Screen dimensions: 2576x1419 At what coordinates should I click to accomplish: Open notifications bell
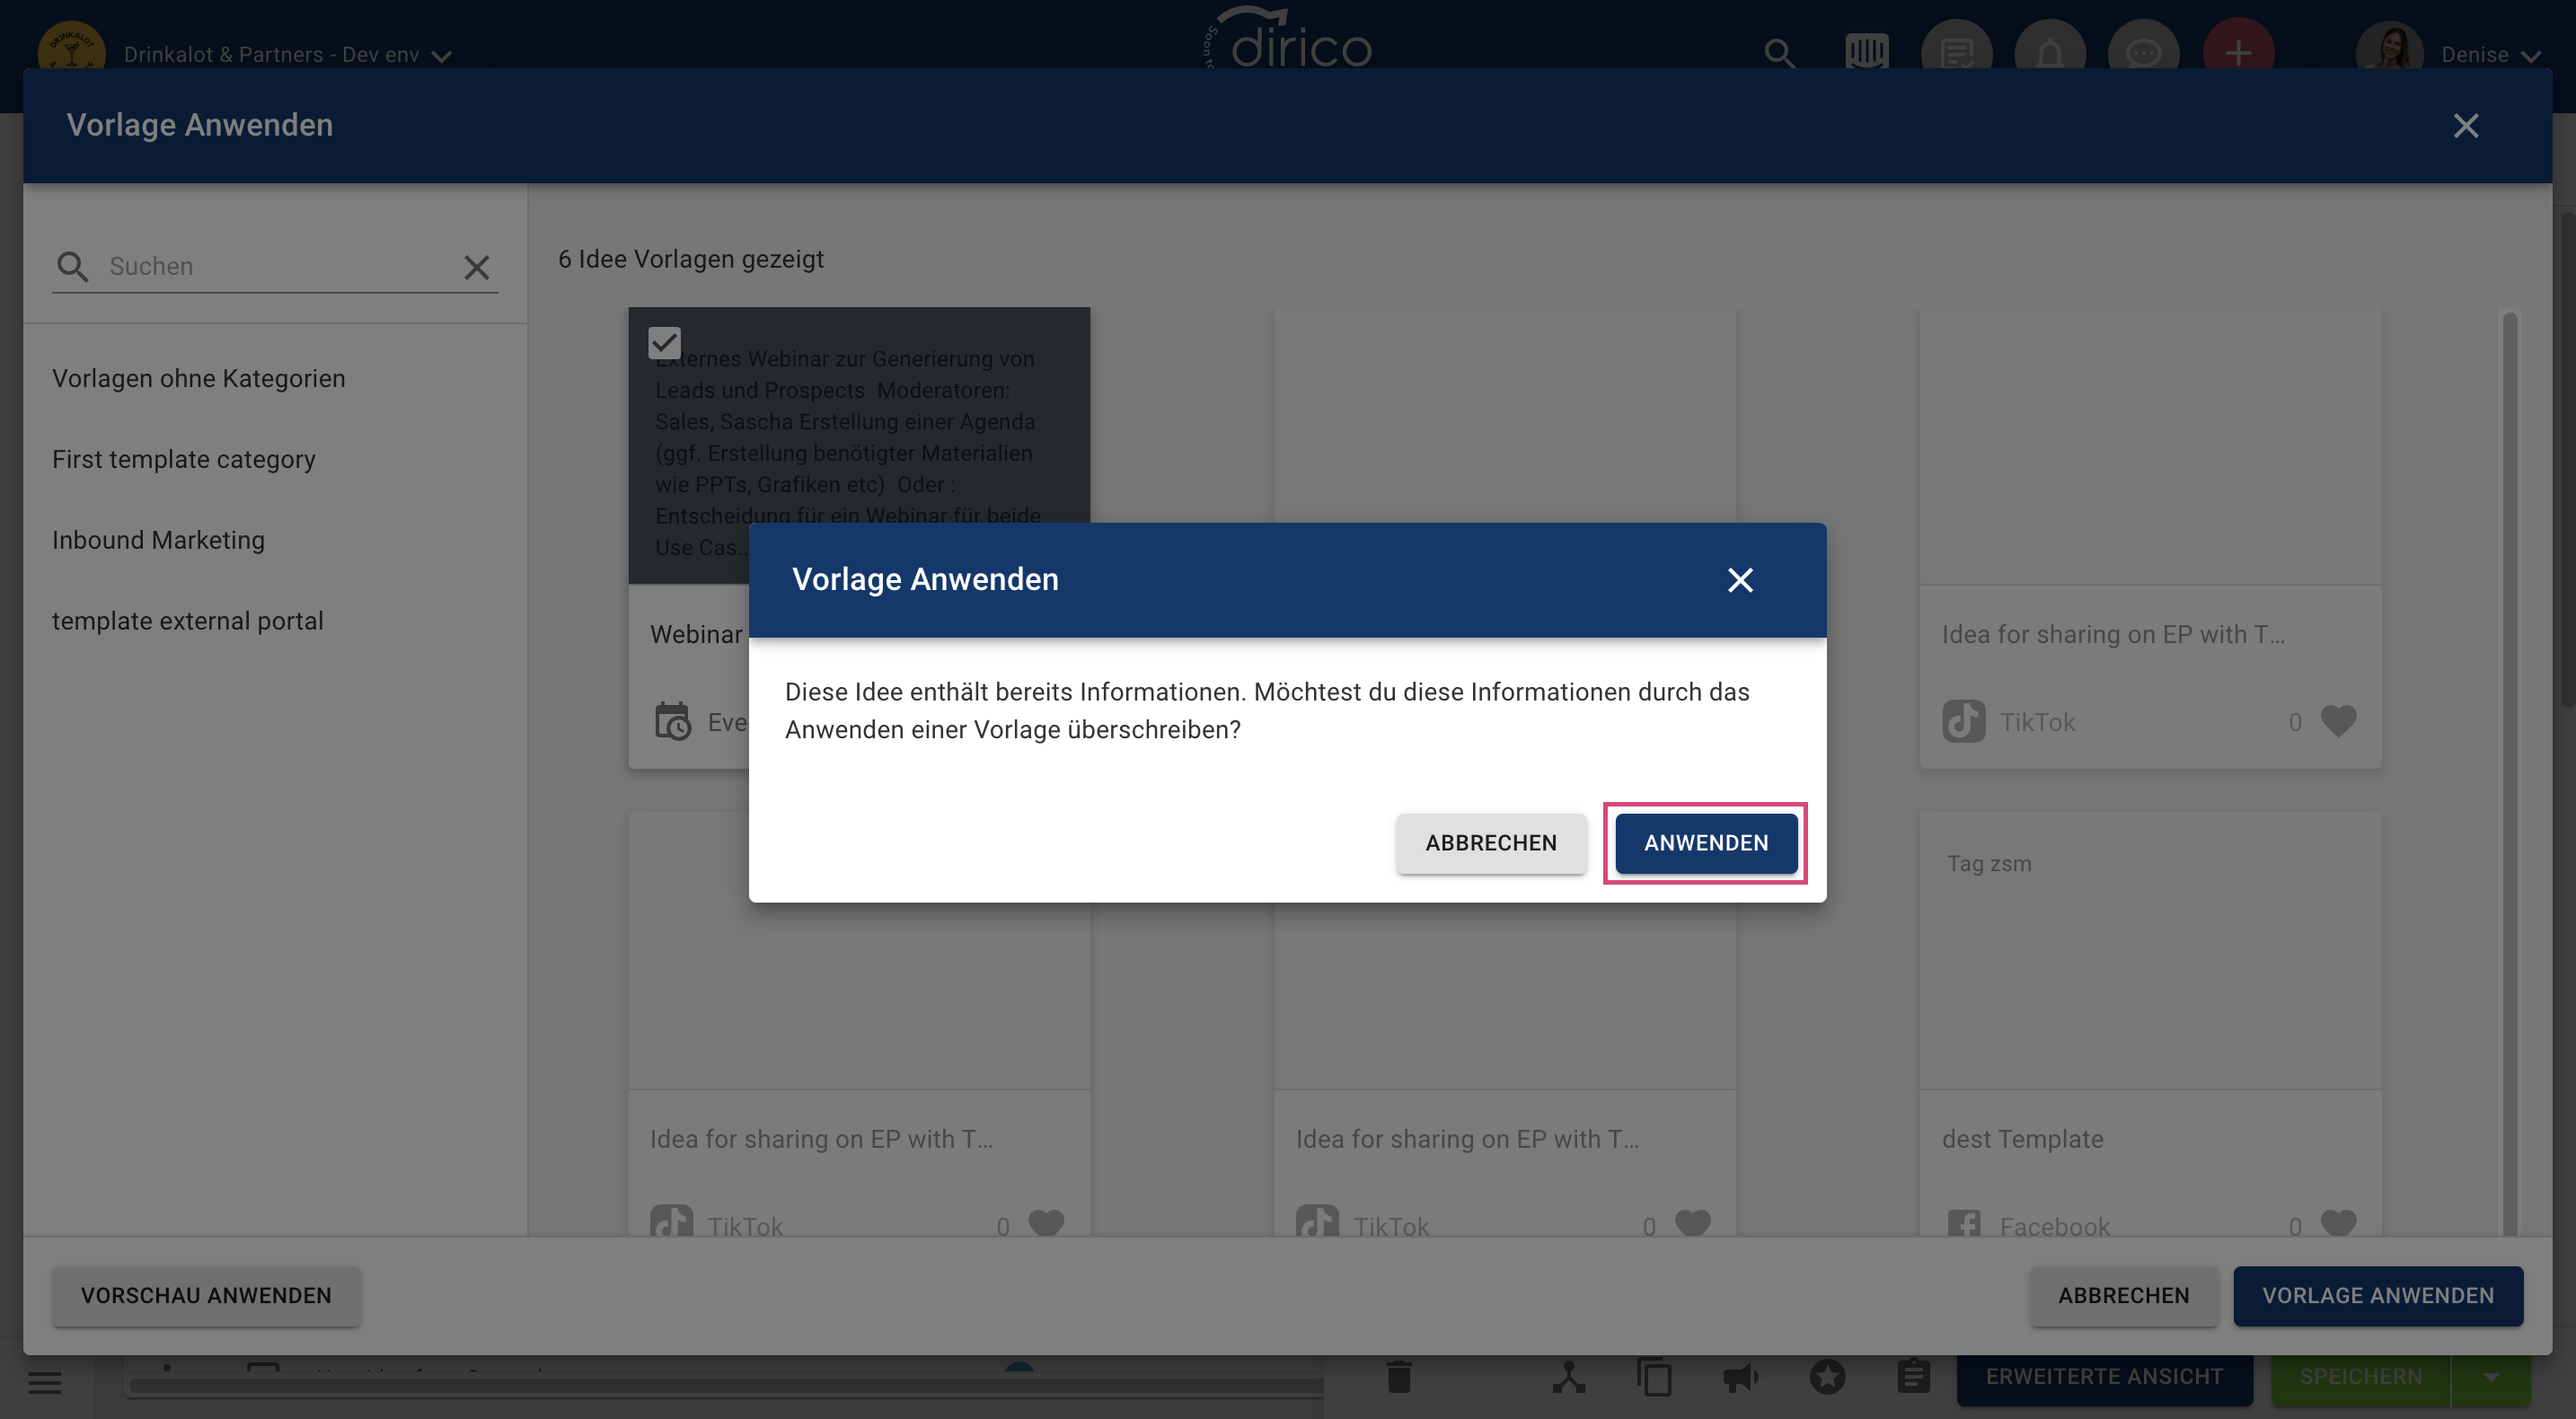tap(2050, 54)
